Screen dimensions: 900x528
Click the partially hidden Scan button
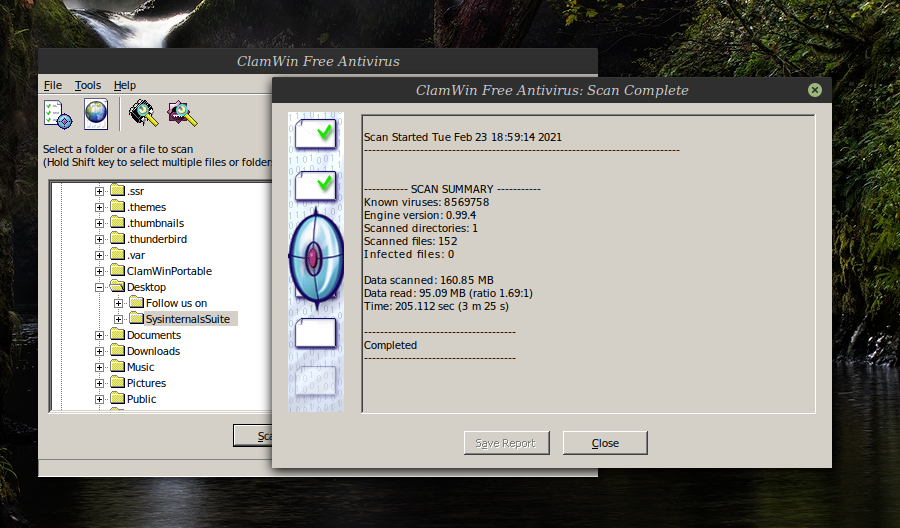253,436
